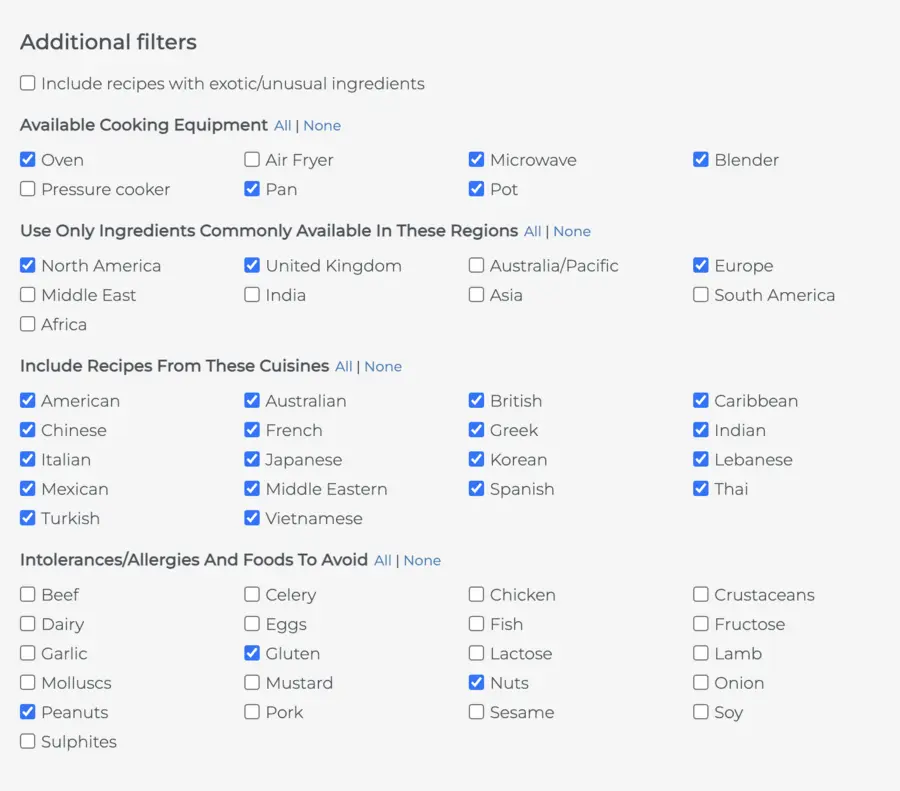Enable the exotic/unusual ingredients filter

click(27, 84)
